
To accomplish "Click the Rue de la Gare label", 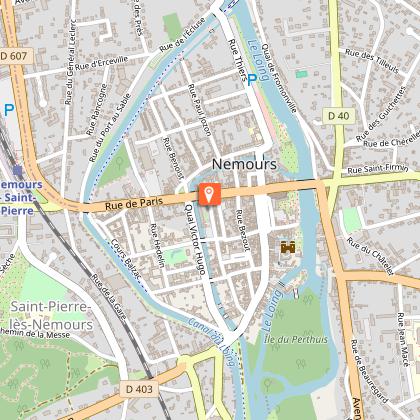I will point(109,297).
